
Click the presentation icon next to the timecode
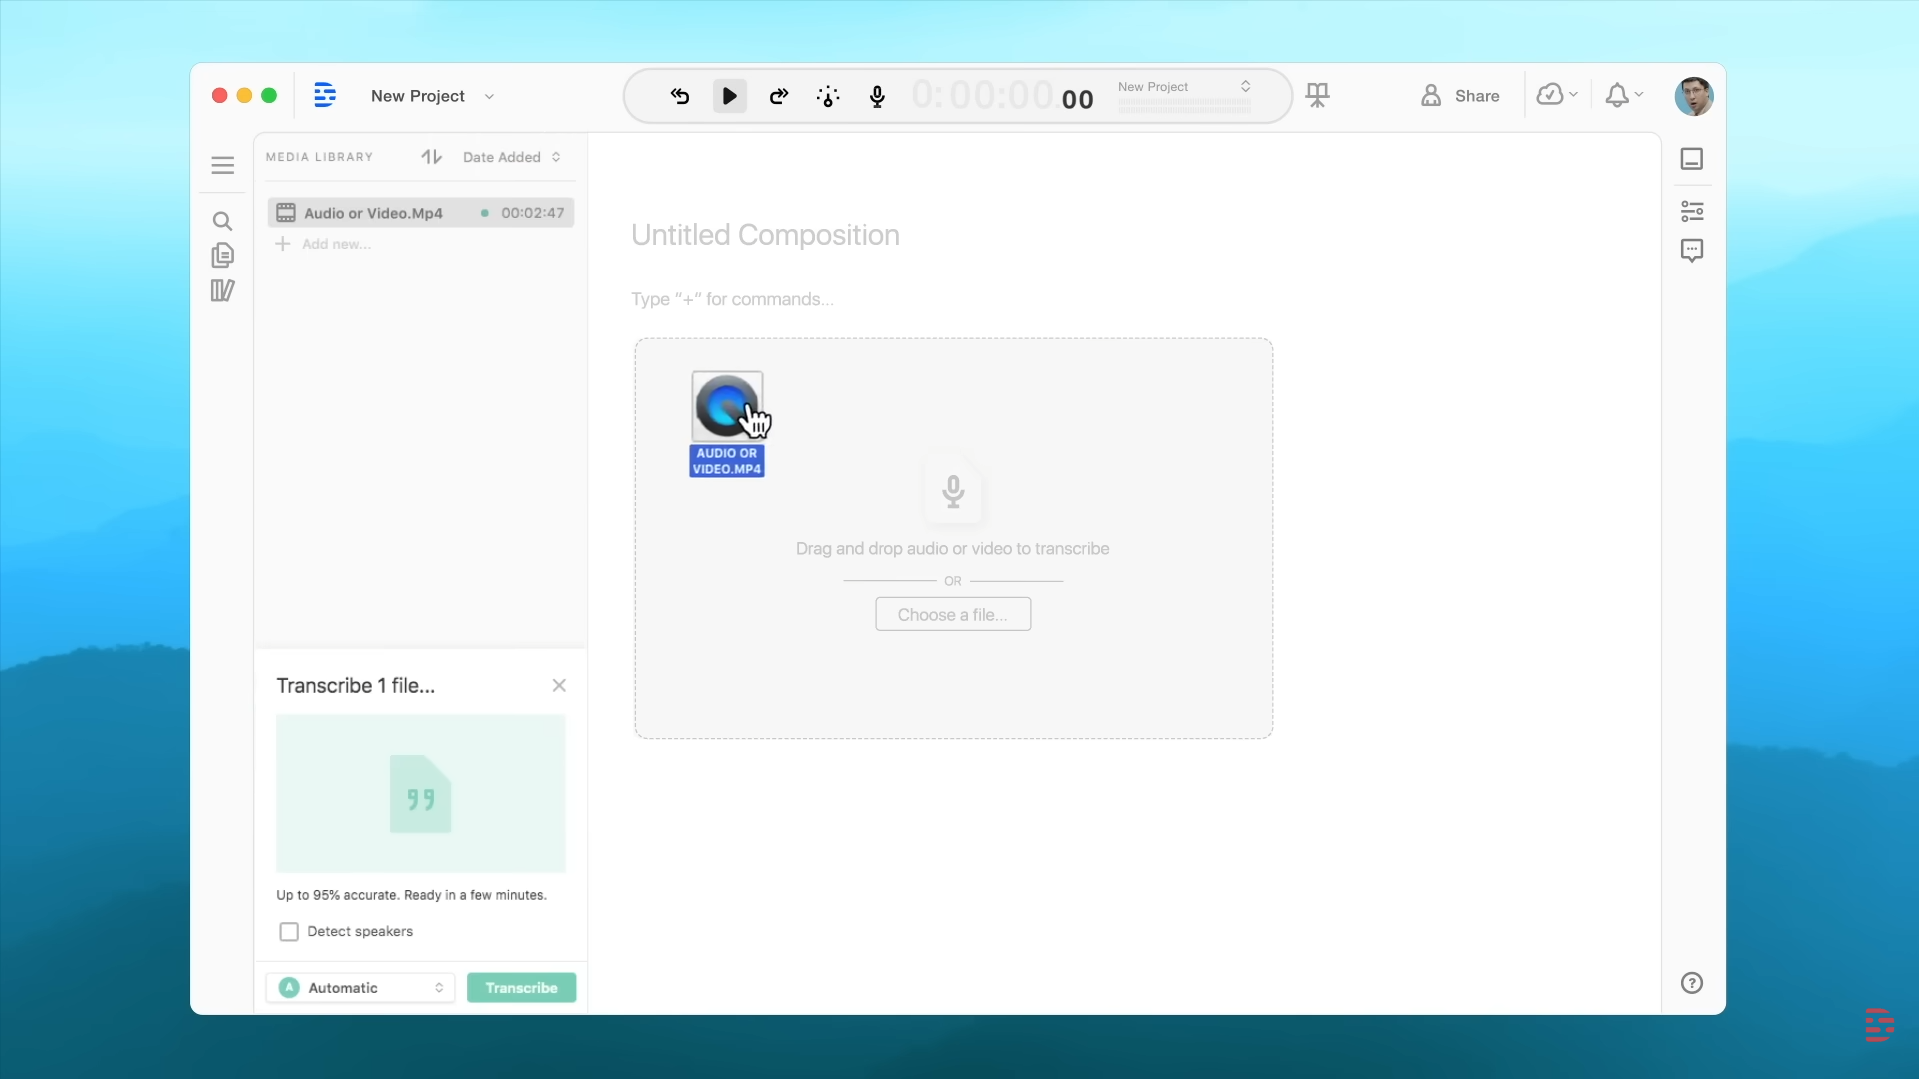coord(1318,95)
